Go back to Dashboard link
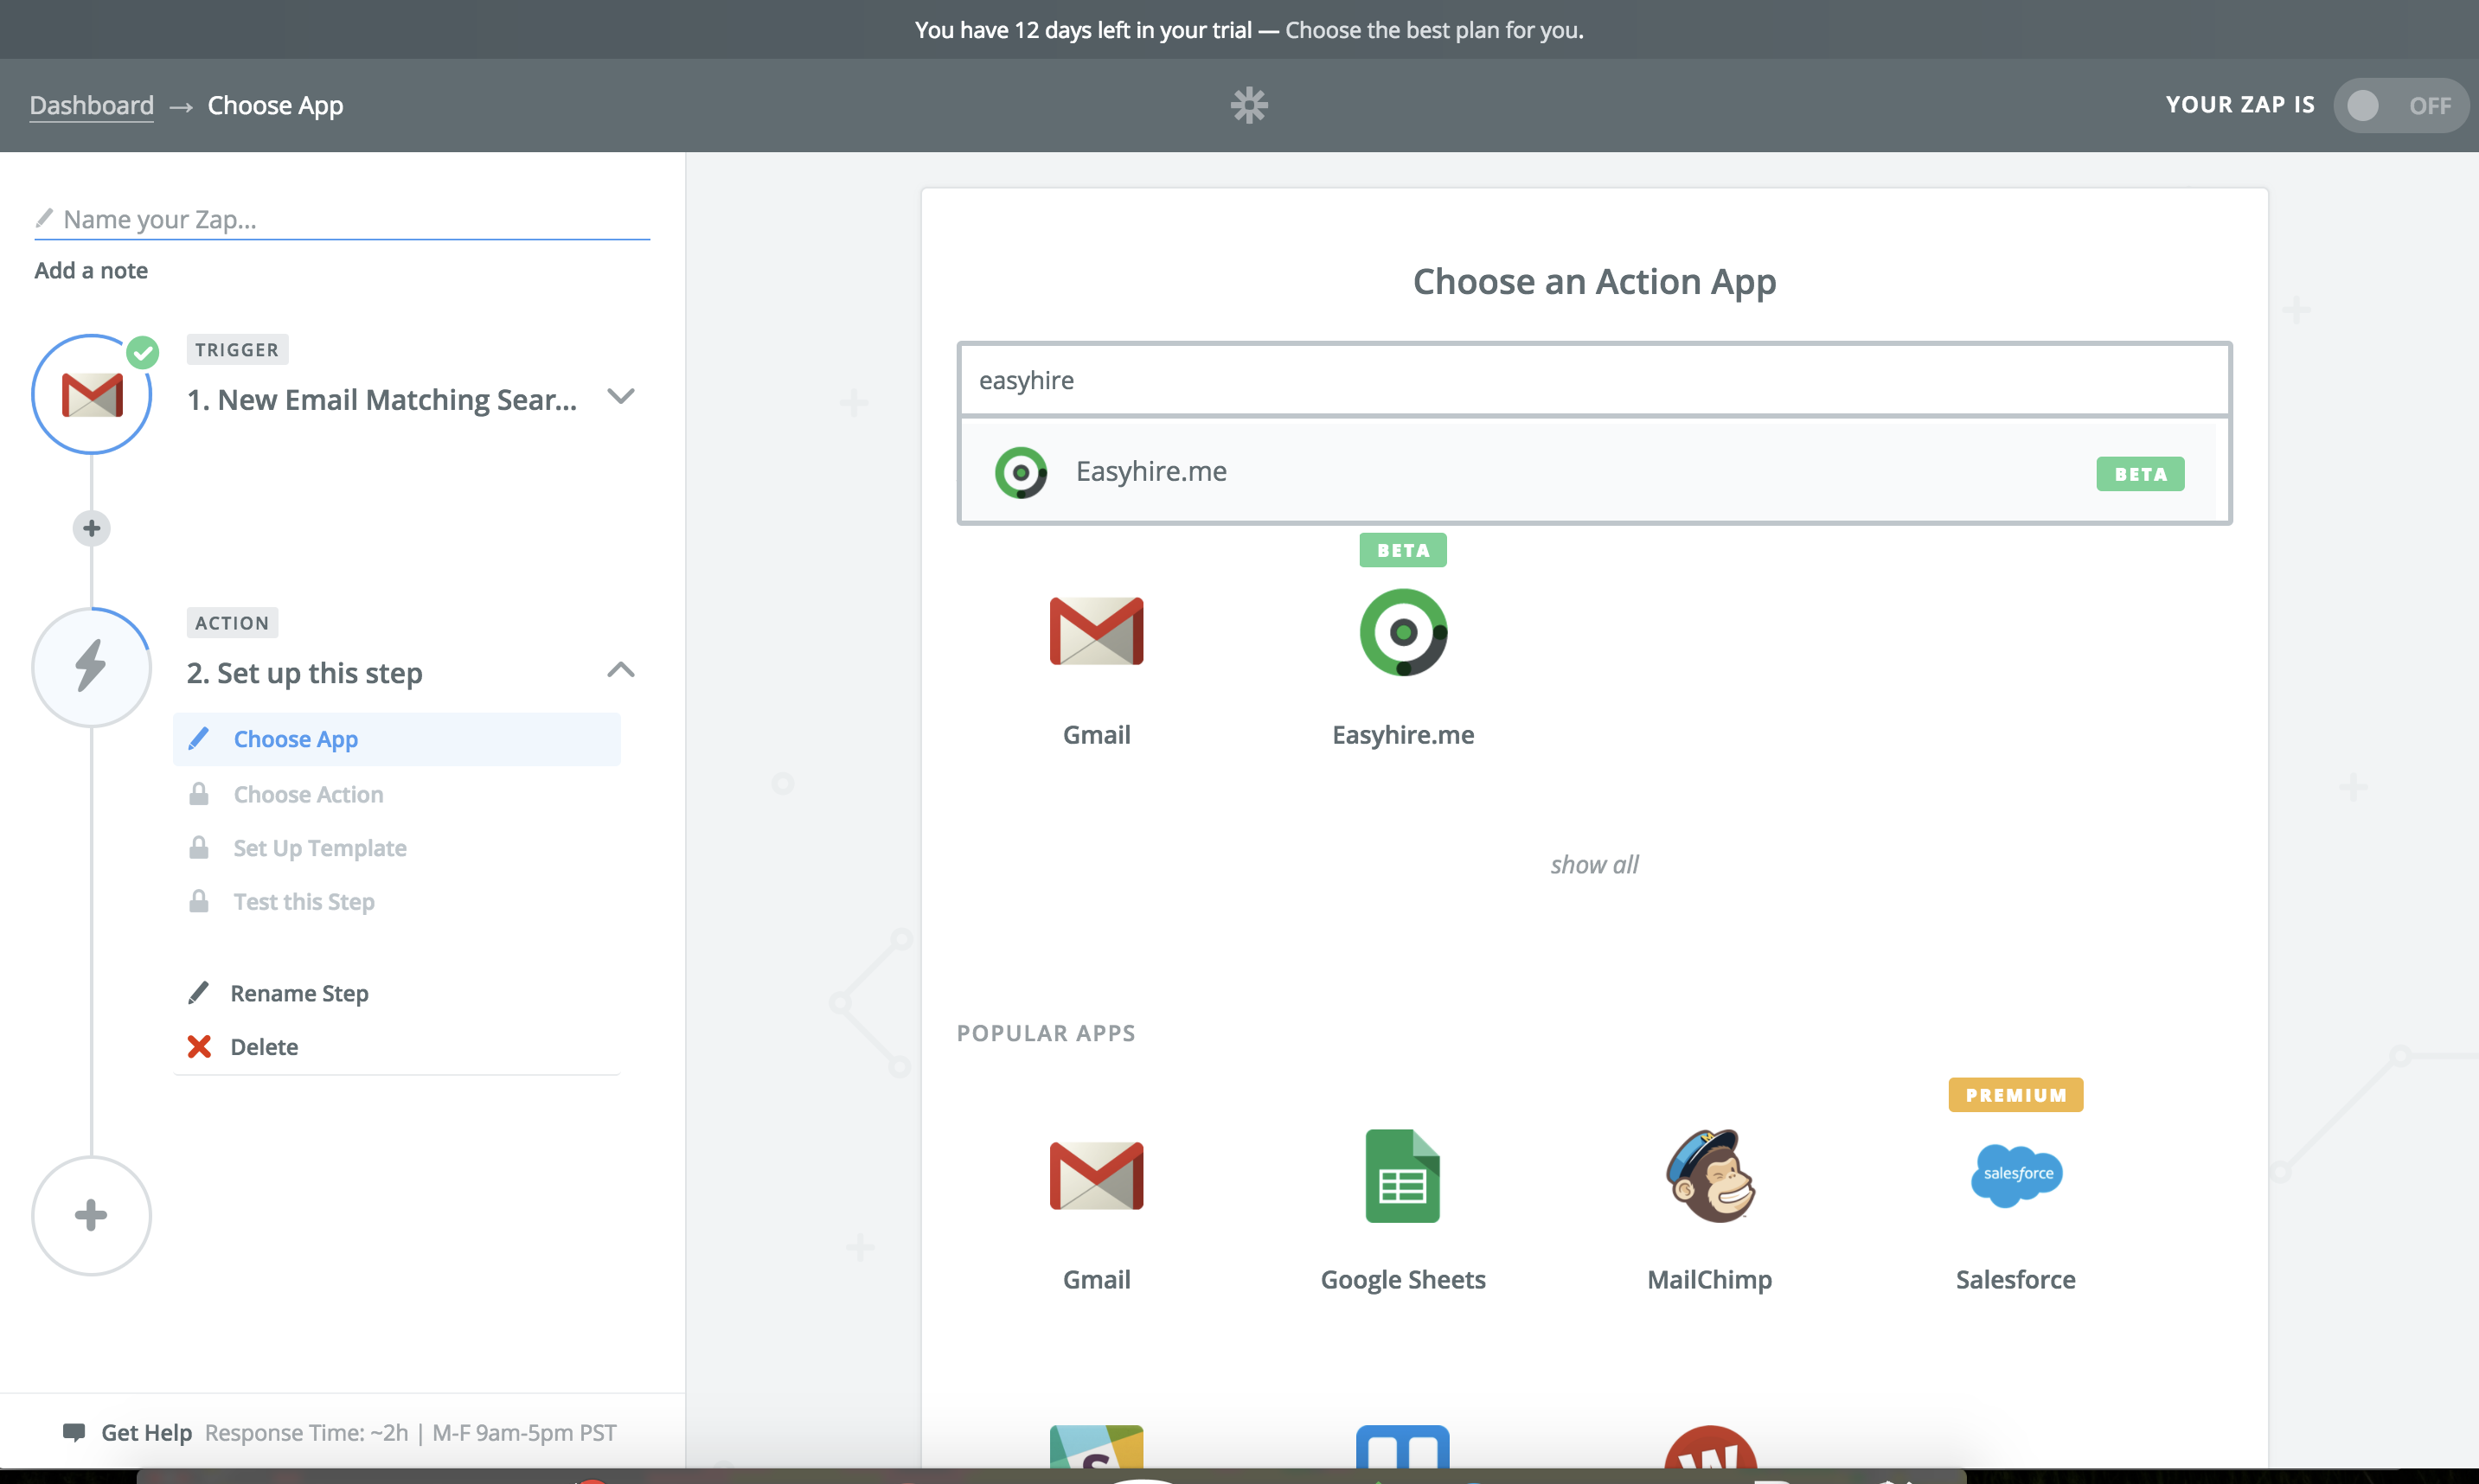The height and width of the screenshot is (1484, 2479). pos(92,105)
